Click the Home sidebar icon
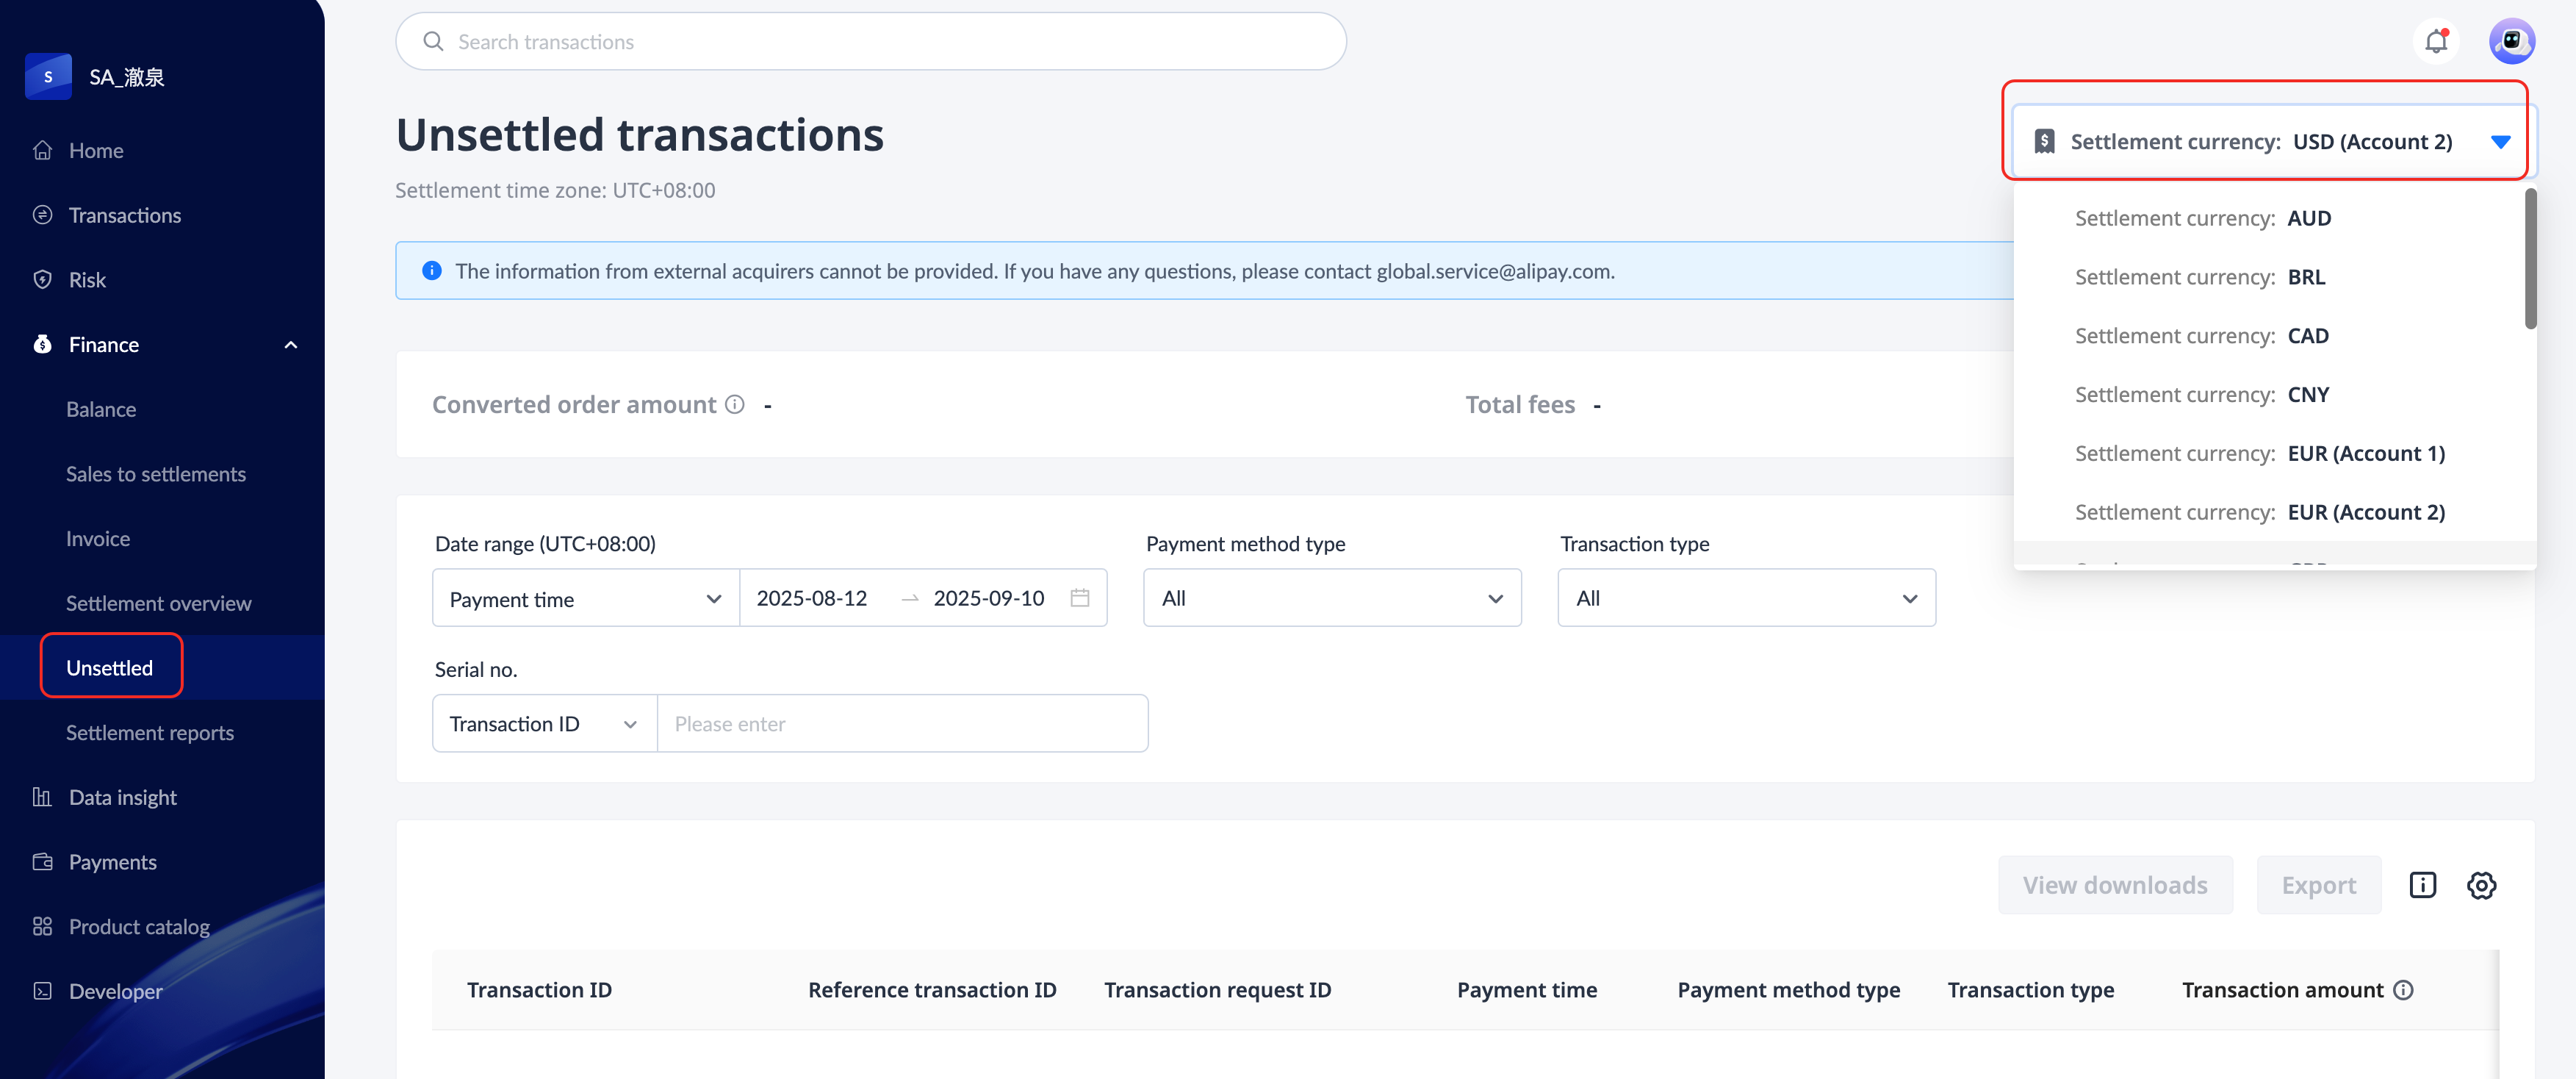2576x1079 pixels. pyautogui.click(x=42, y=151)
